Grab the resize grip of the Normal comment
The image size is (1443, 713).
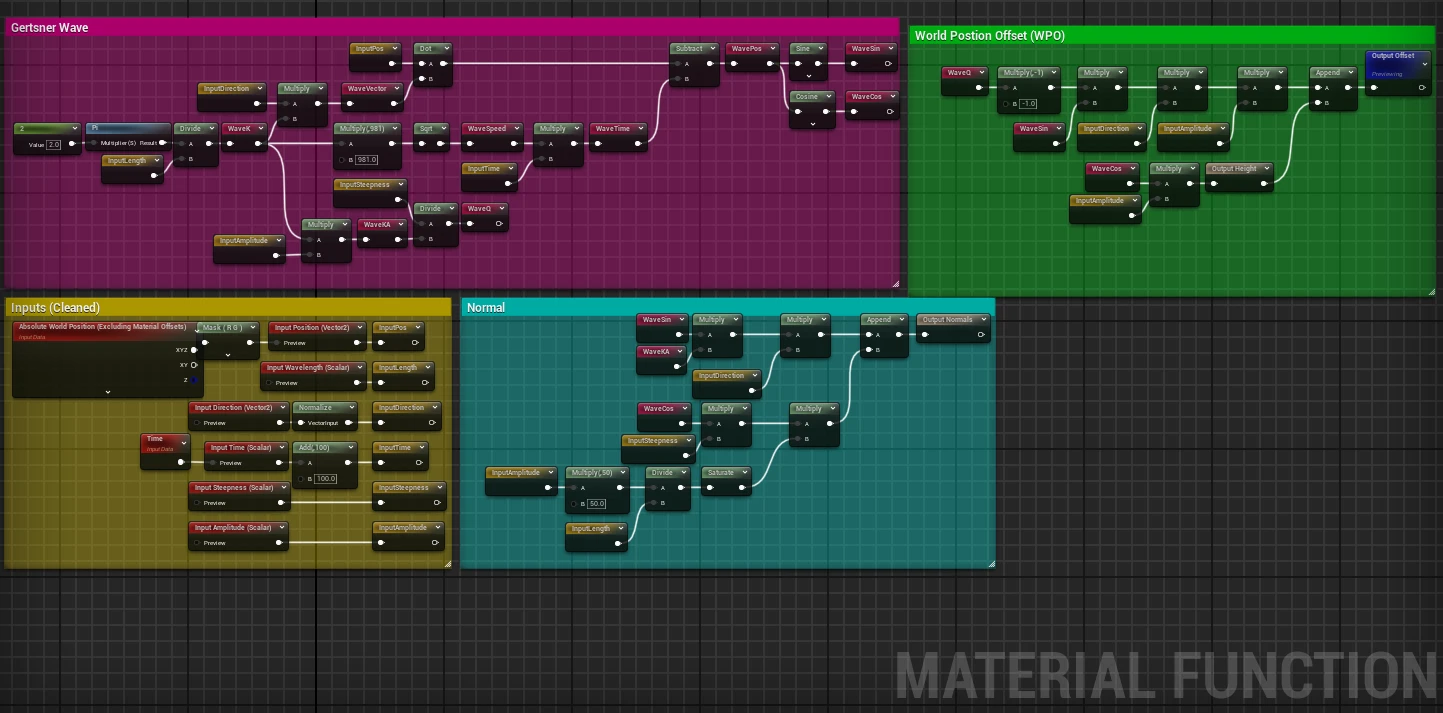click(991, 564)
